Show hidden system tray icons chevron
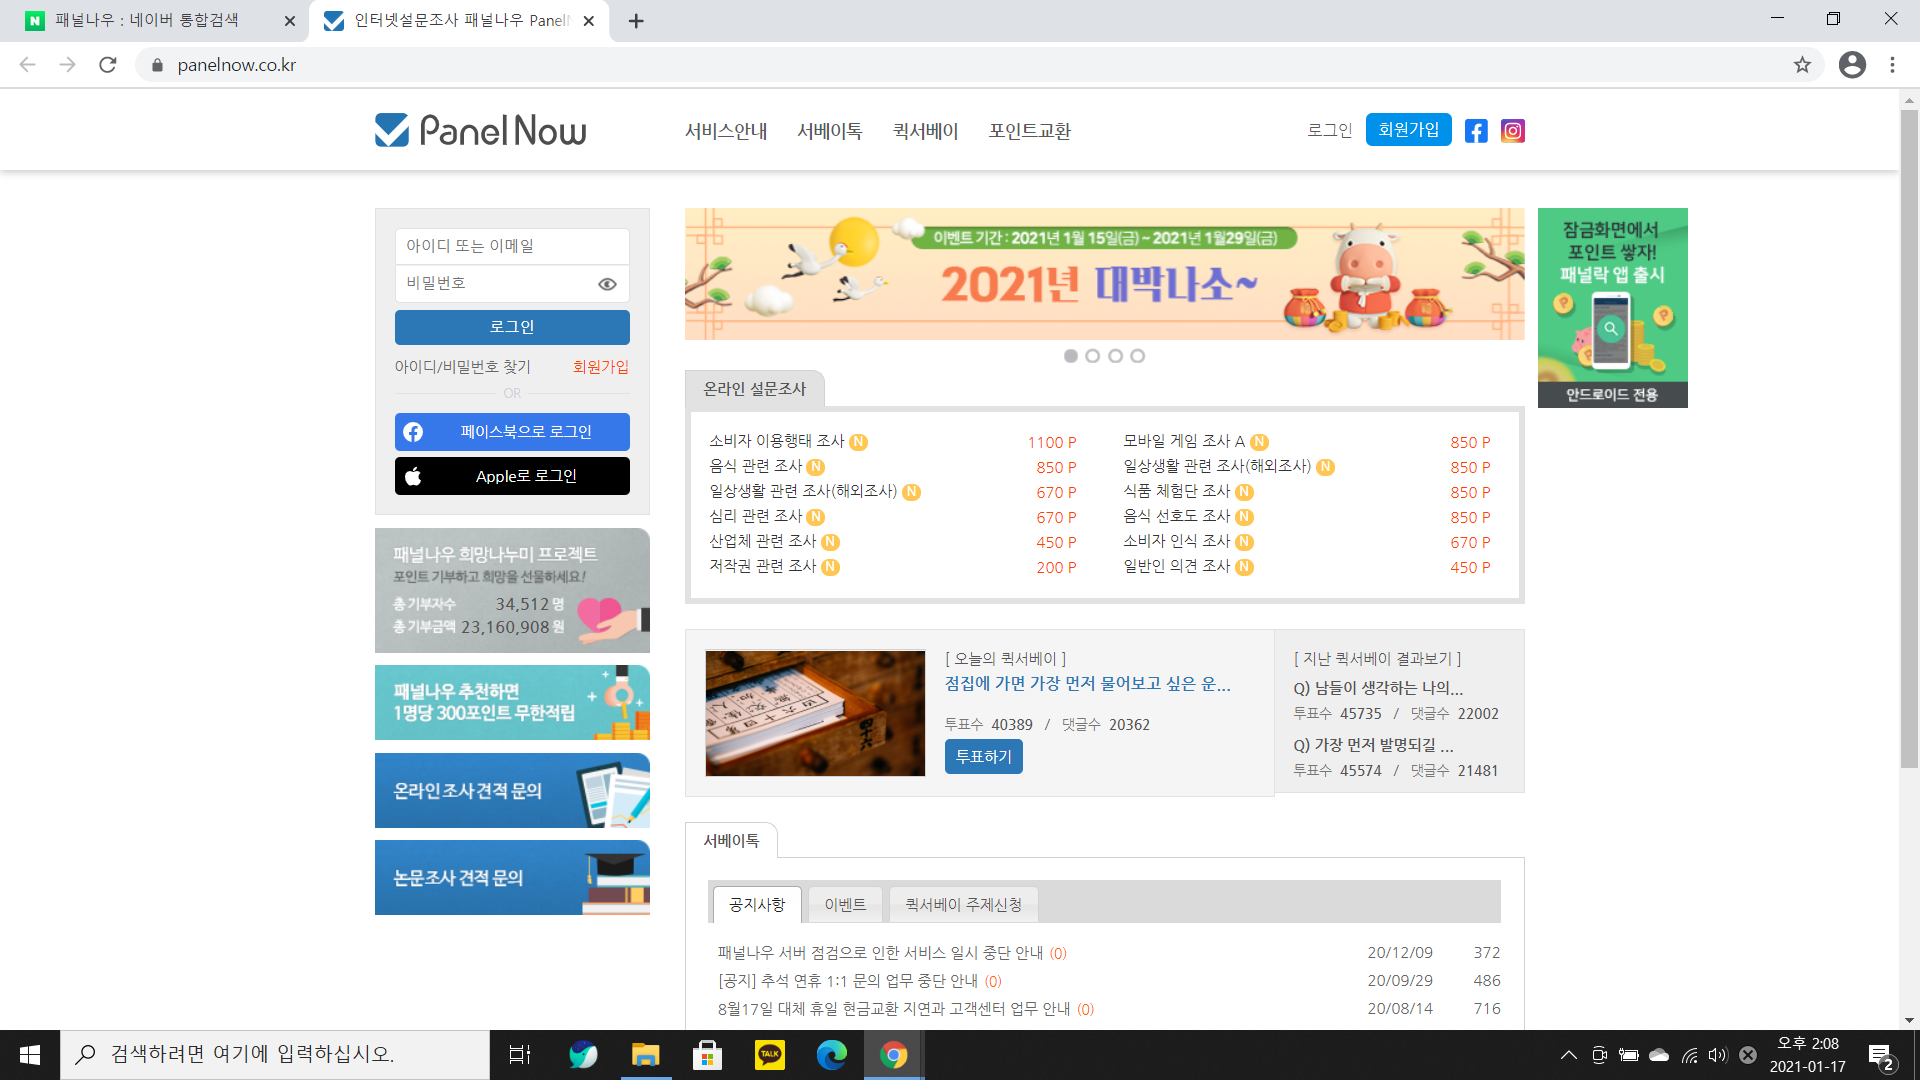 (1568, 1054)
